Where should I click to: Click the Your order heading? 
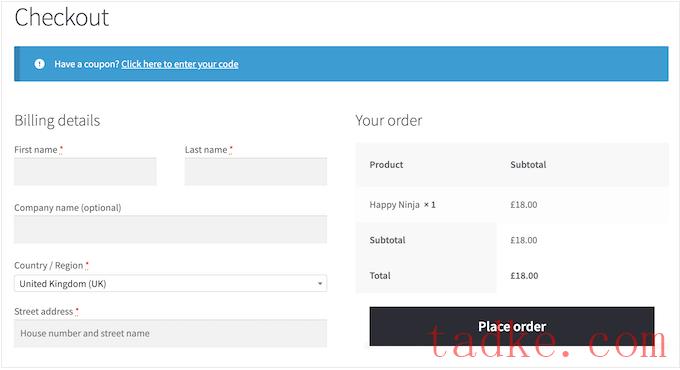pyautogui.click(x=389, y=121)
